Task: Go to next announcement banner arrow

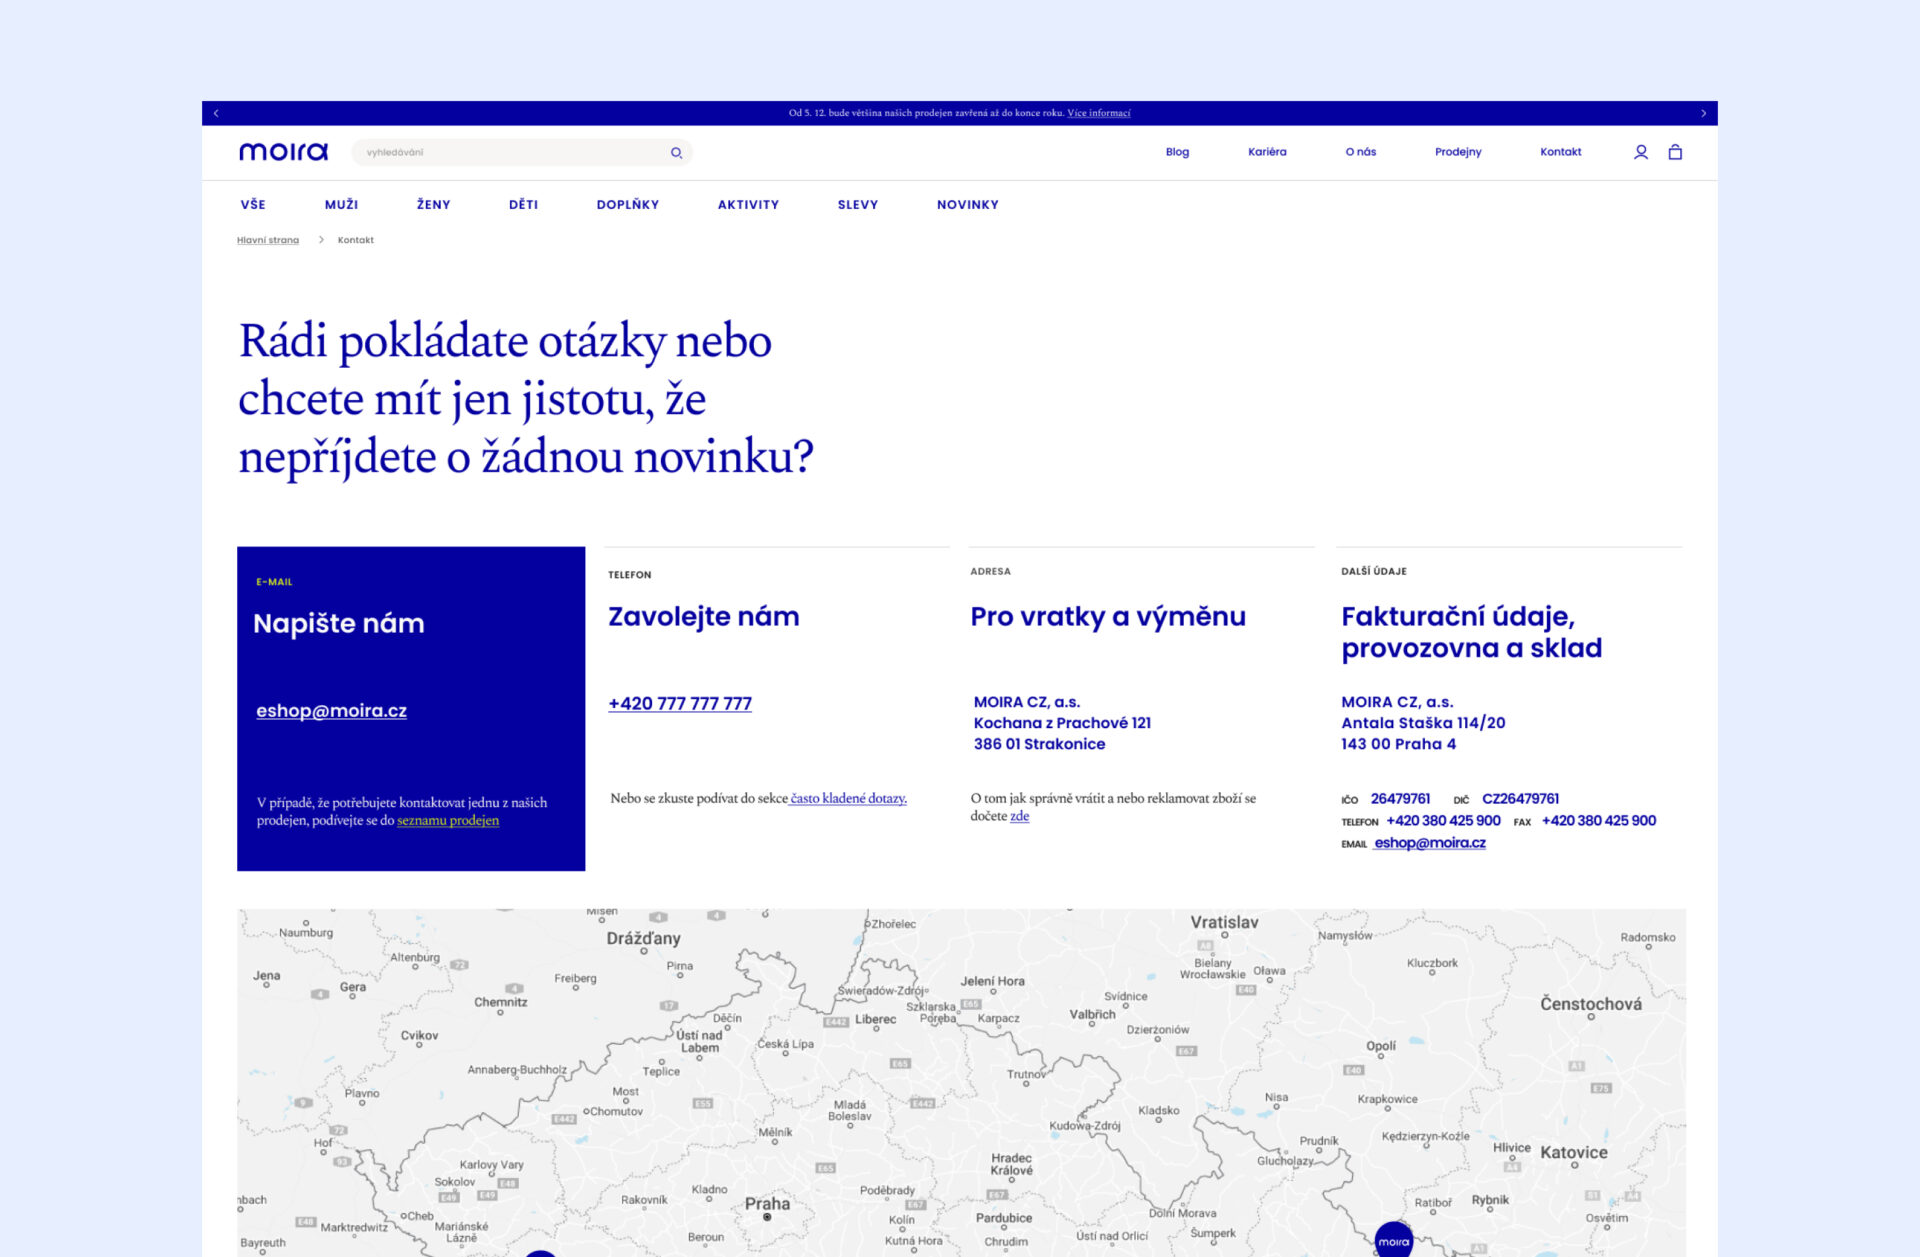Action: [1703, 113]
